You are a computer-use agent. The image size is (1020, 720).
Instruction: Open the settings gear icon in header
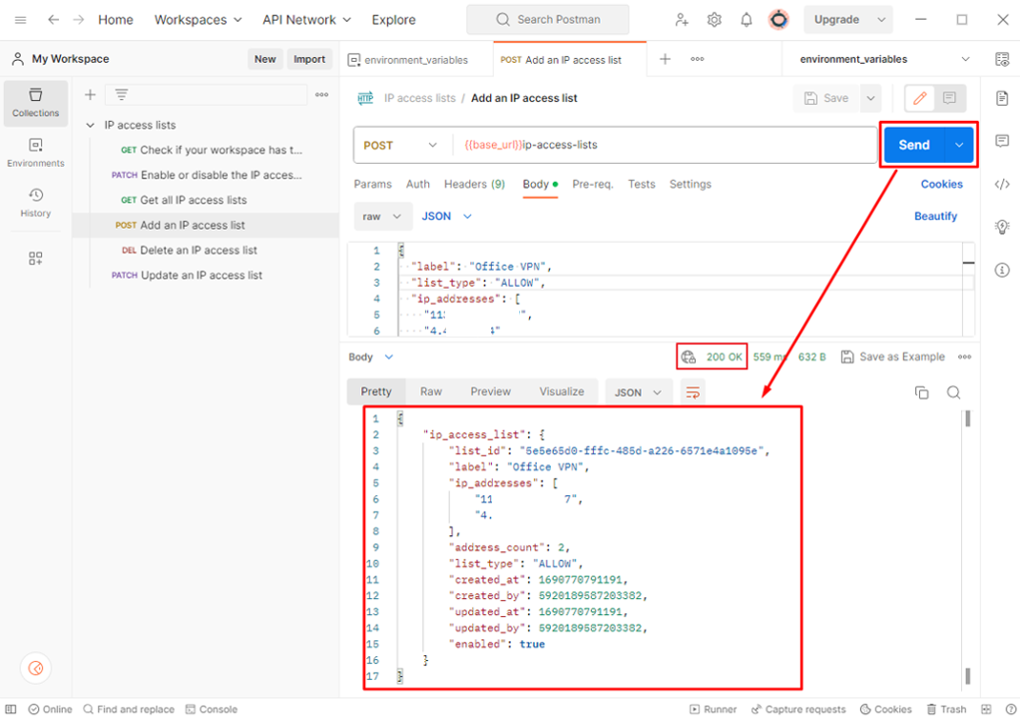click(x=714, y=20)
